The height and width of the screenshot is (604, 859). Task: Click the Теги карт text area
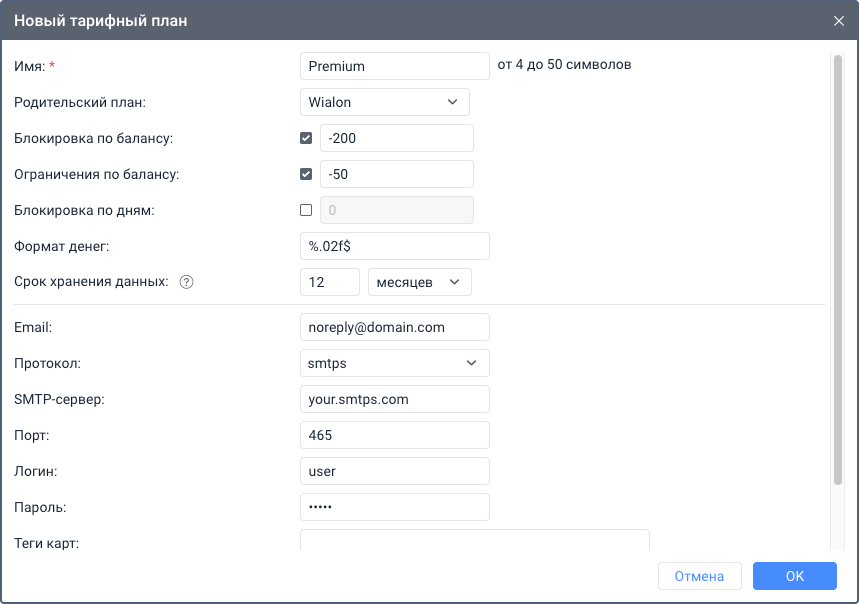(474, 540)
